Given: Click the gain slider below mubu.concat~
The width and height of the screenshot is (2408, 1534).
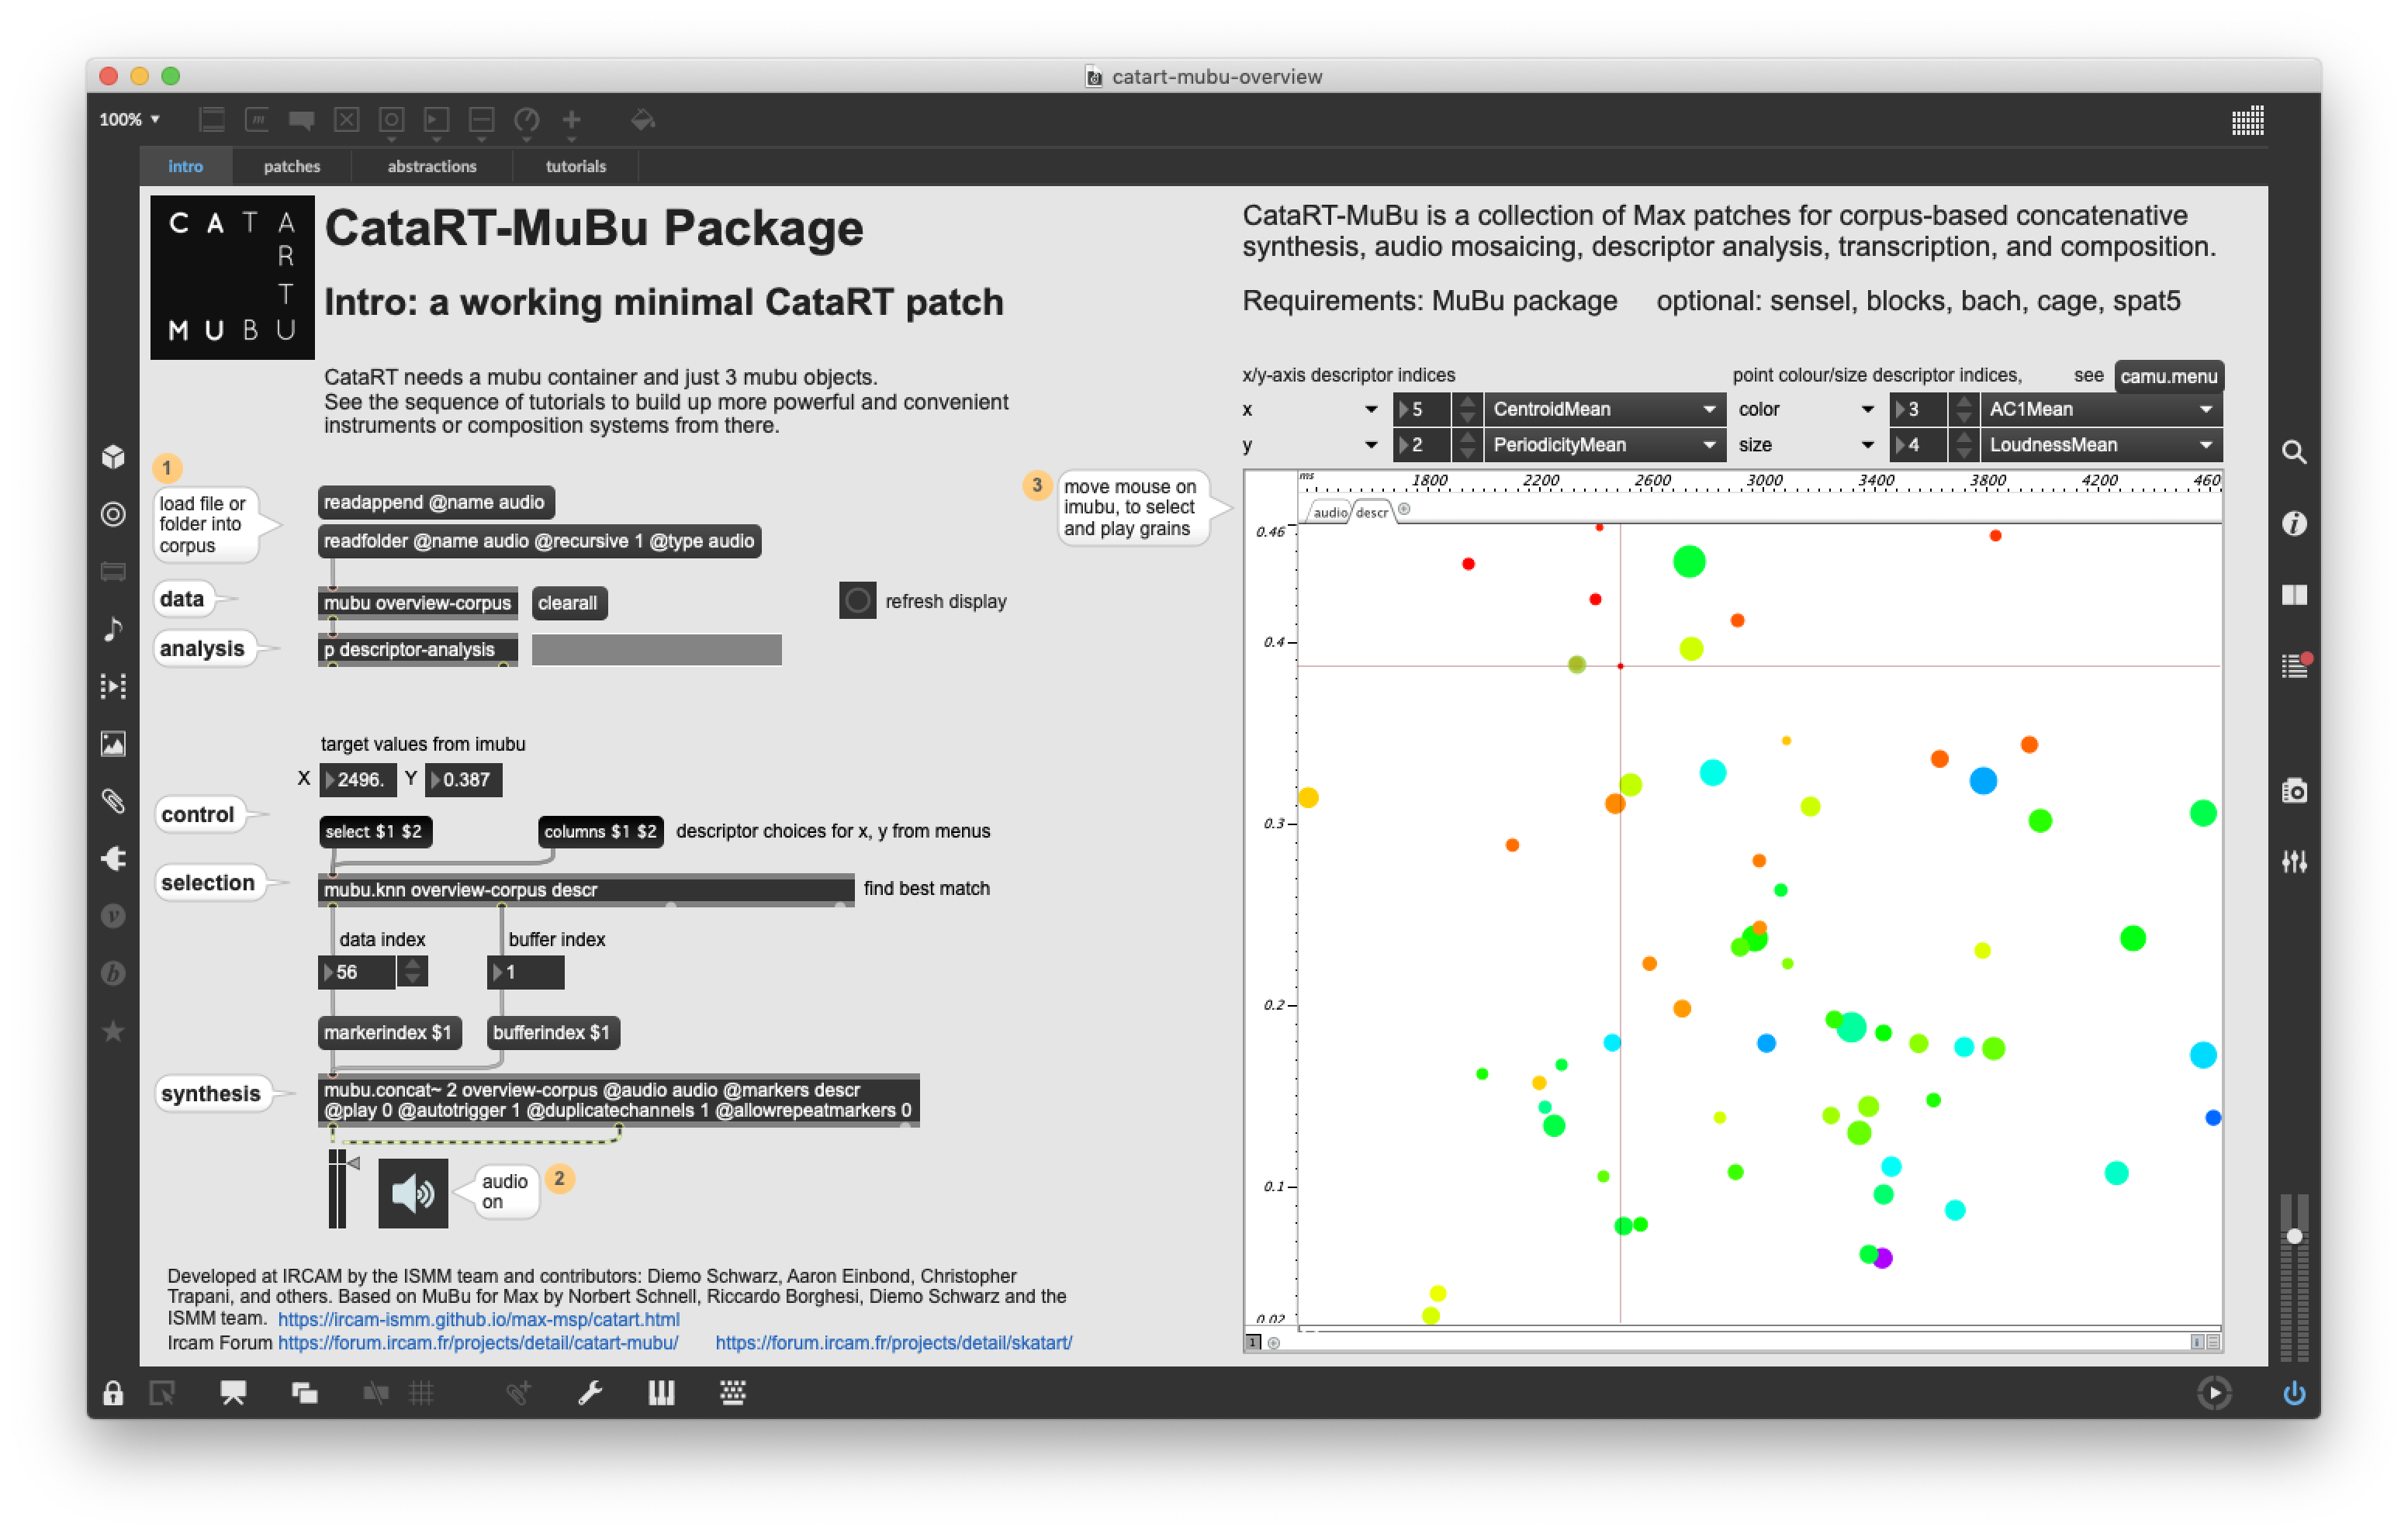Looking at the screenshot, I should pyautogui.click(x=337, y=1188).
